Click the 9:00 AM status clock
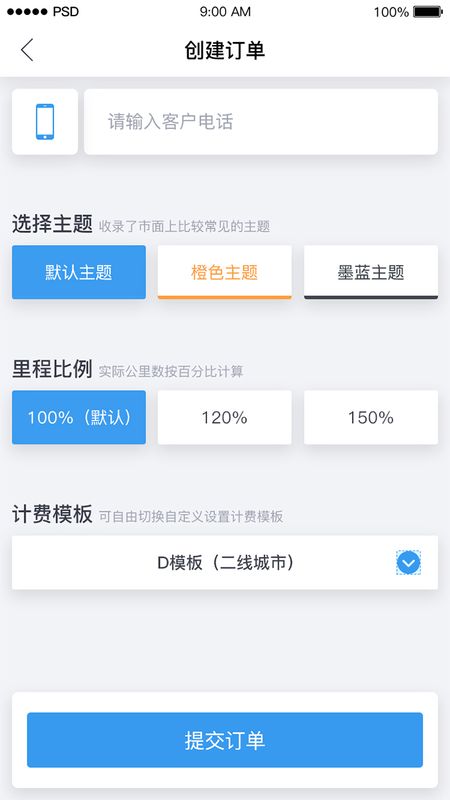The image size is (450, 800). 225,12
